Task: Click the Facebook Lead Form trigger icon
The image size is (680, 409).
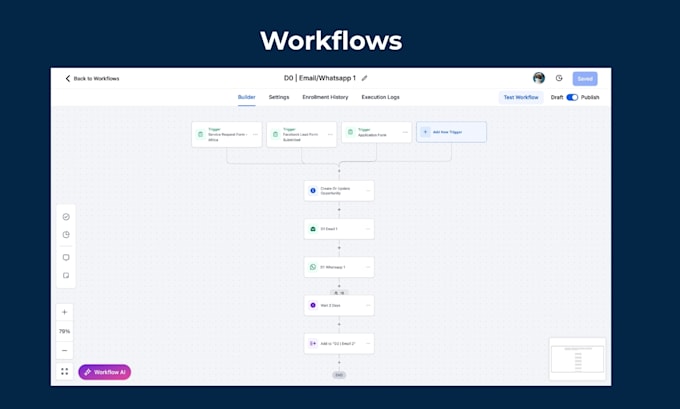Action: [275, 134]
